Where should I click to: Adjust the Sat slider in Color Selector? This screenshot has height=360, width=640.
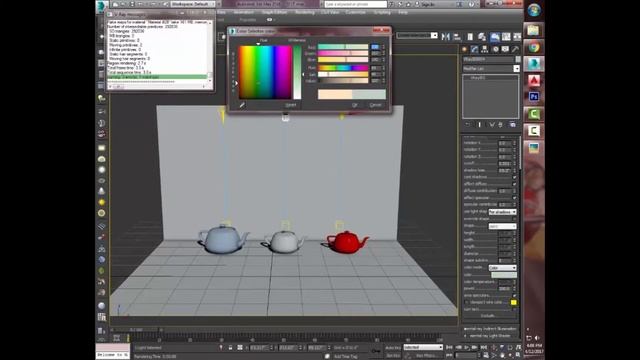point(343,74)
